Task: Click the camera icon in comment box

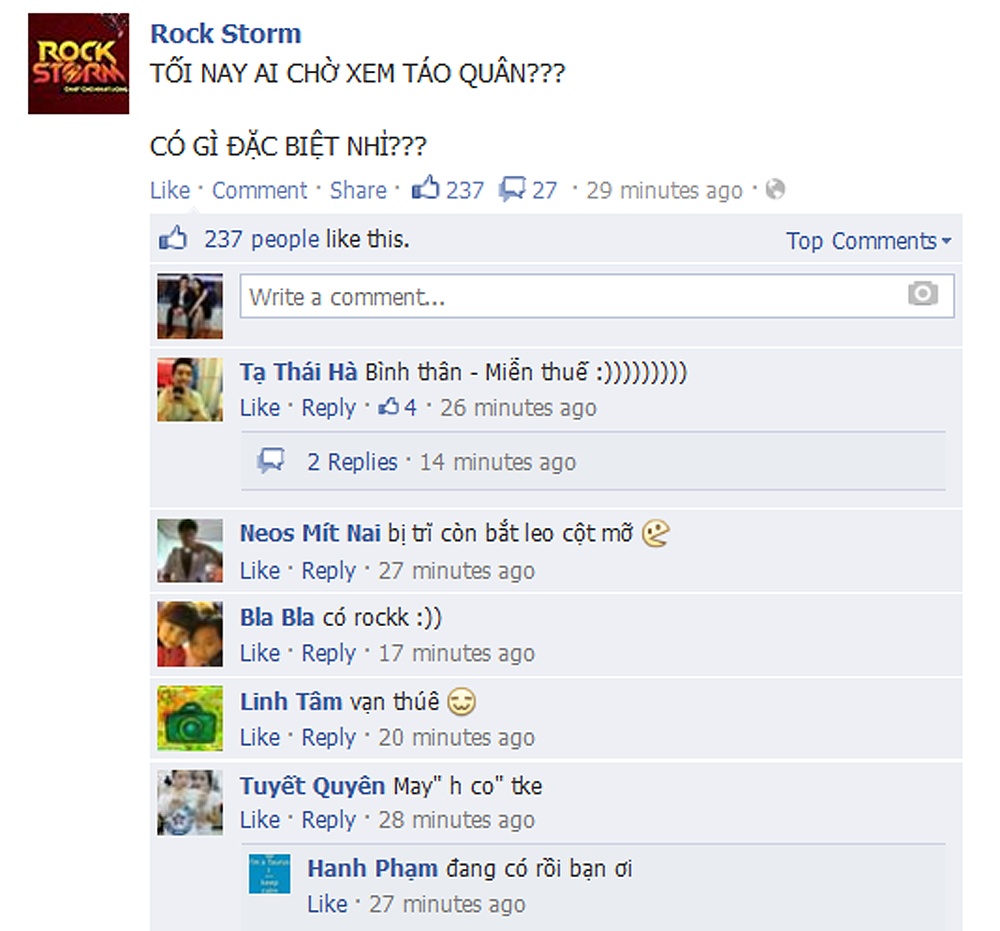Action: [x=922, y=293]
